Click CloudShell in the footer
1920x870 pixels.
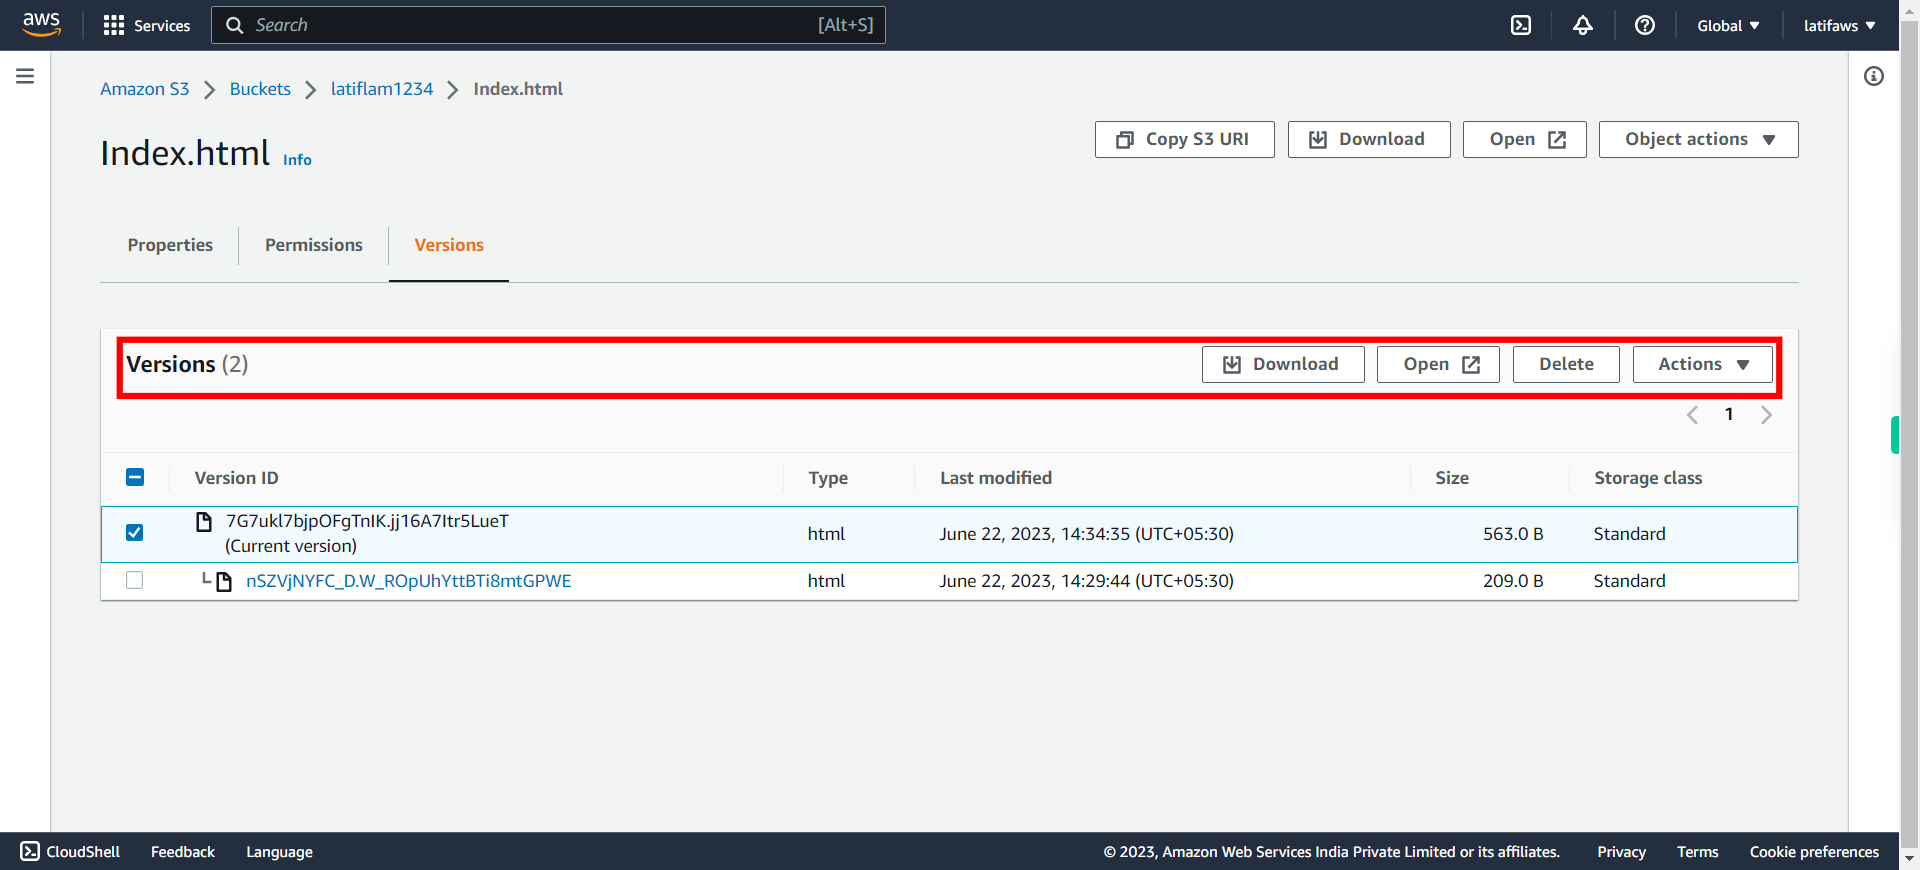click(x=70, y=851)
